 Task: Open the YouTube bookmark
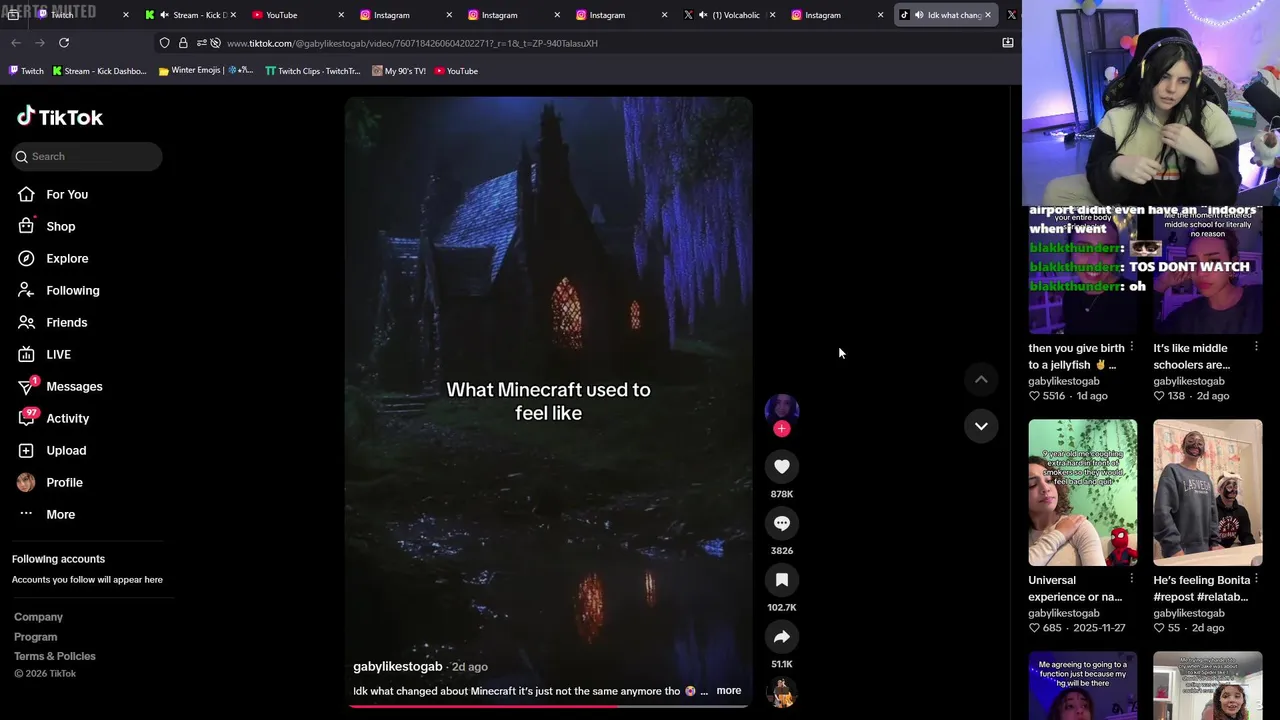tap(456, 71)
